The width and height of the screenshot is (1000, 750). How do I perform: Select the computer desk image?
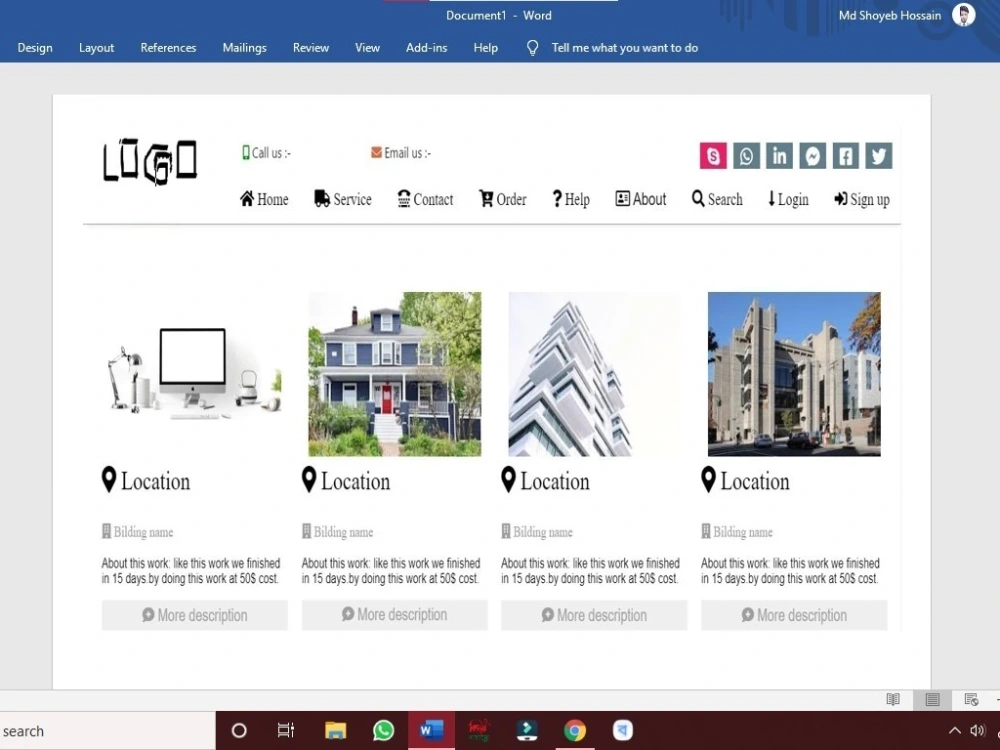click(194, 374)
